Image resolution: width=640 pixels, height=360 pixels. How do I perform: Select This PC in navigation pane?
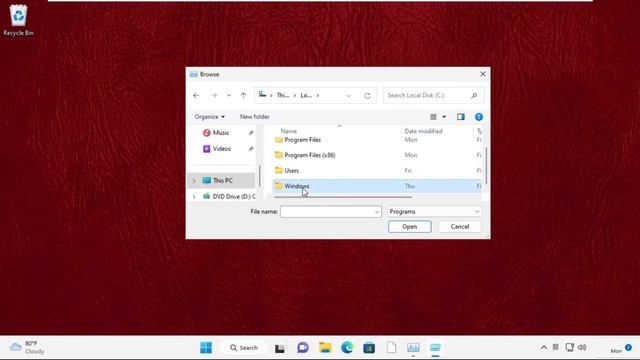222,180
